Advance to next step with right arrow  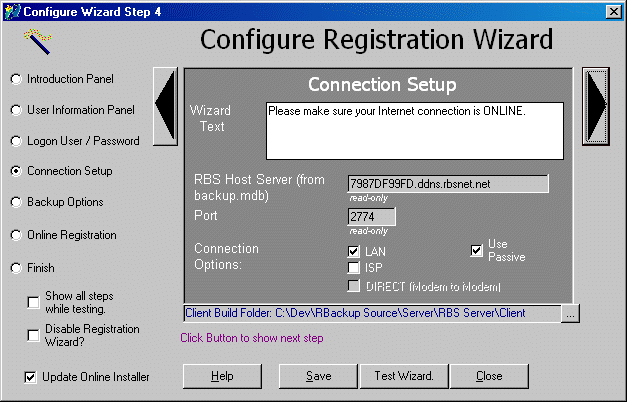click(598, 107)
